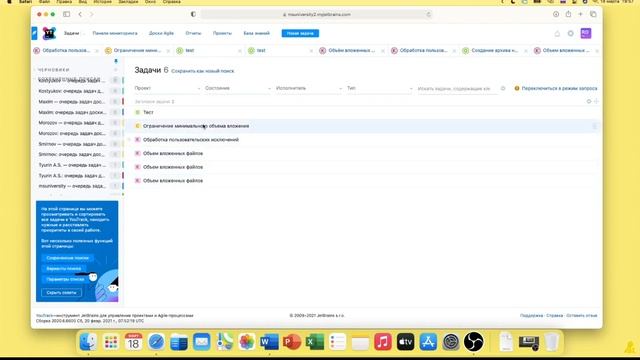This screenshot has height=360, width=640.
Task: Open a new Safari tab with plus icon
Action: (x=580, y=14)
